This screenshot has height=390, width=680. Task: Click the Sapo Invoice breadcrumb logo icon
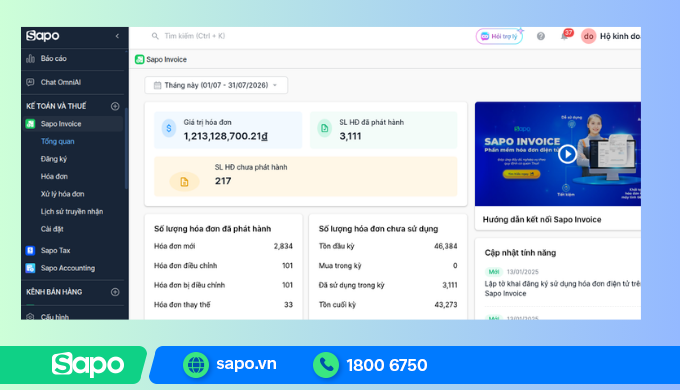pos(140,59)
